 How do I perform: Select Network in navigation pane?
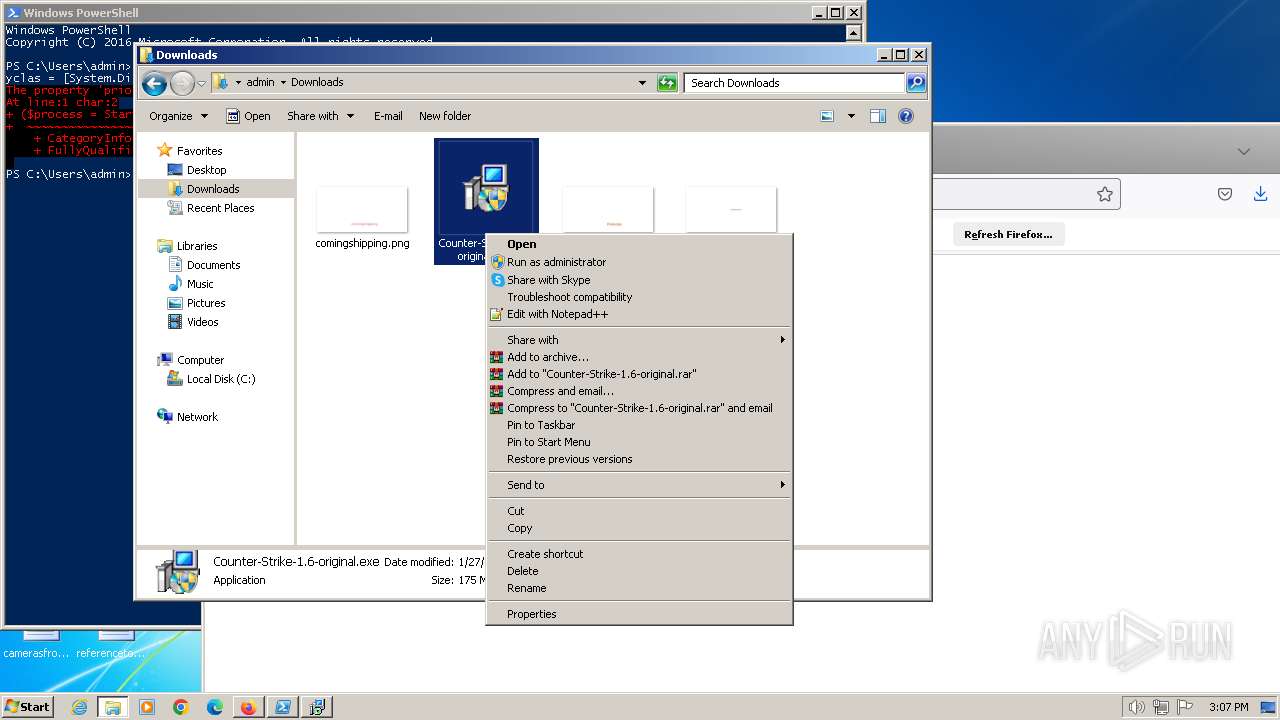(x=197, y=417)
